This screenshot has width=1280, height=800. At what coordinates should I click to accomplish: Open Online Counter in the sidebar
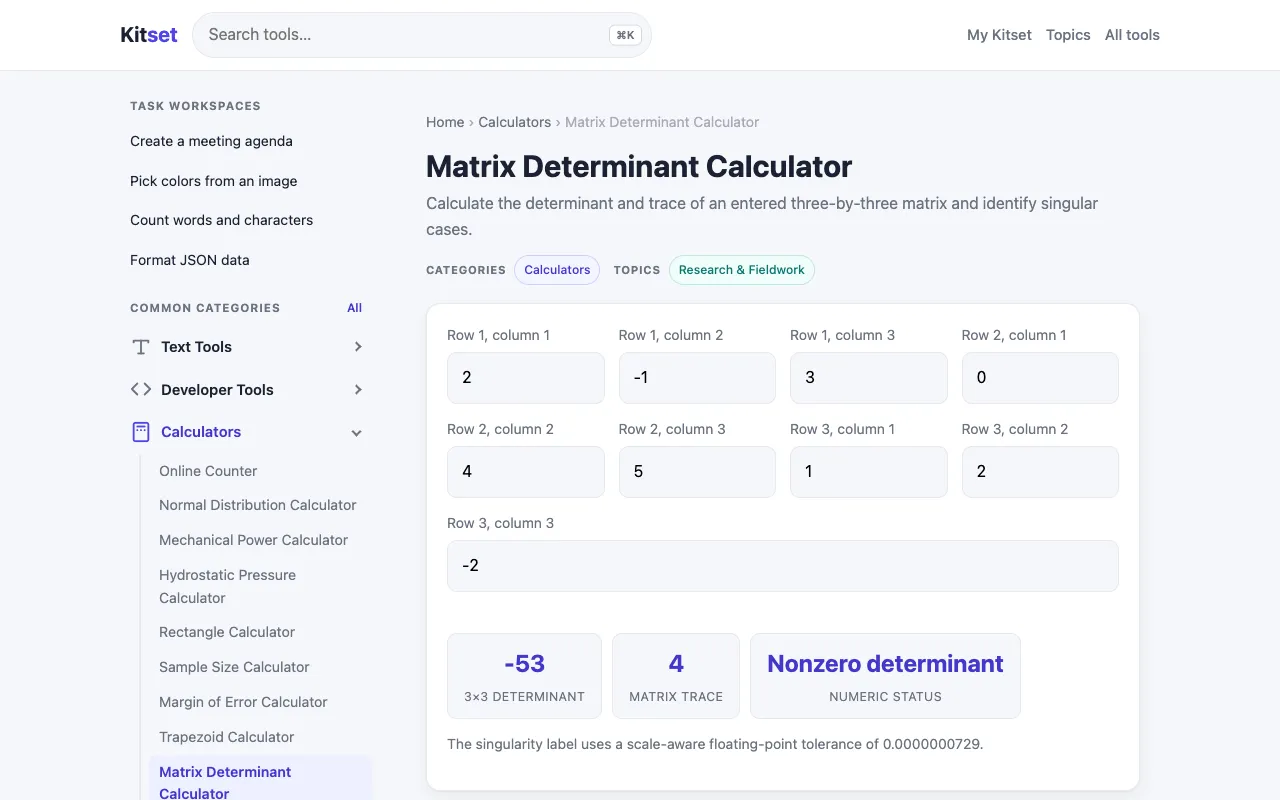tap(208, 471)
